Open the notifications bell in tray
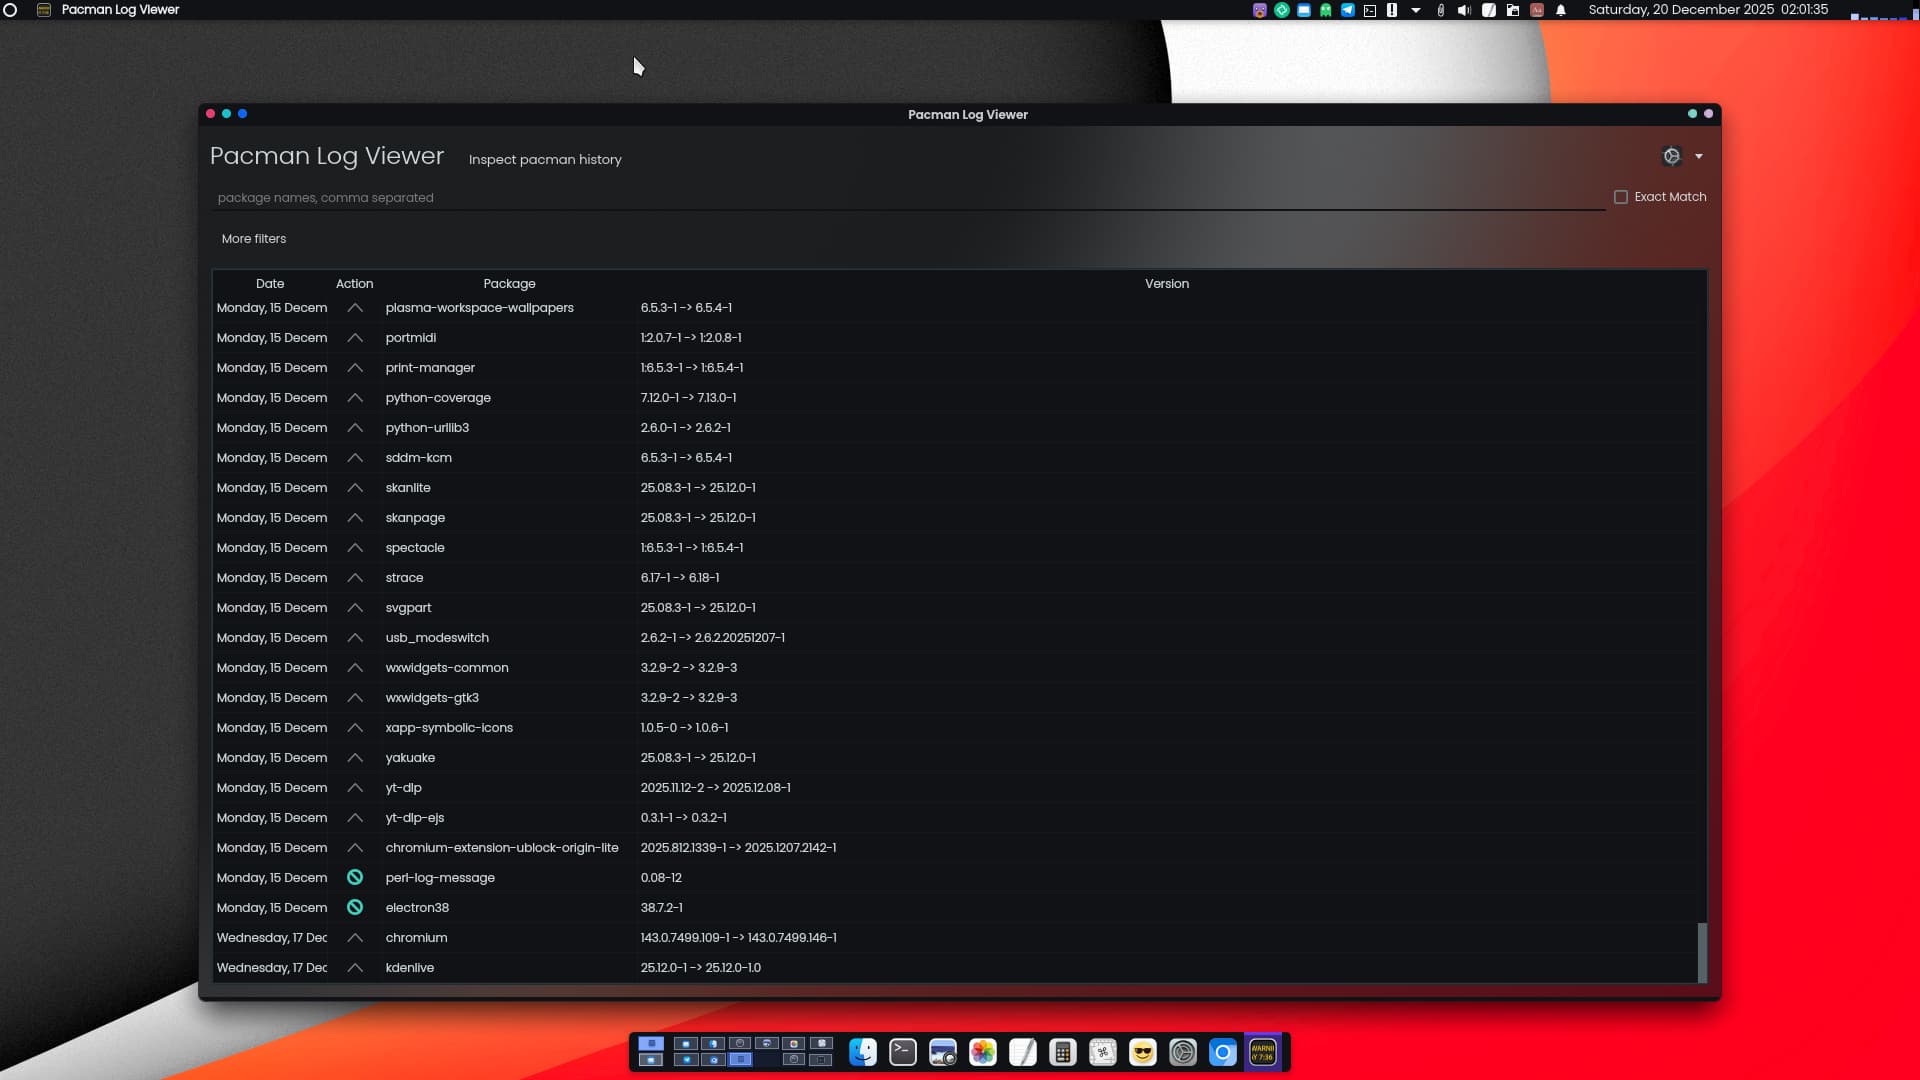 tap(1561, 10)
